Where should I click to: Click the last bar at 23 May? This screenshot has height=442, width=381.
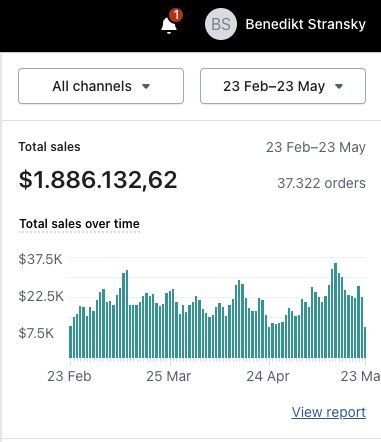(365, 343)
